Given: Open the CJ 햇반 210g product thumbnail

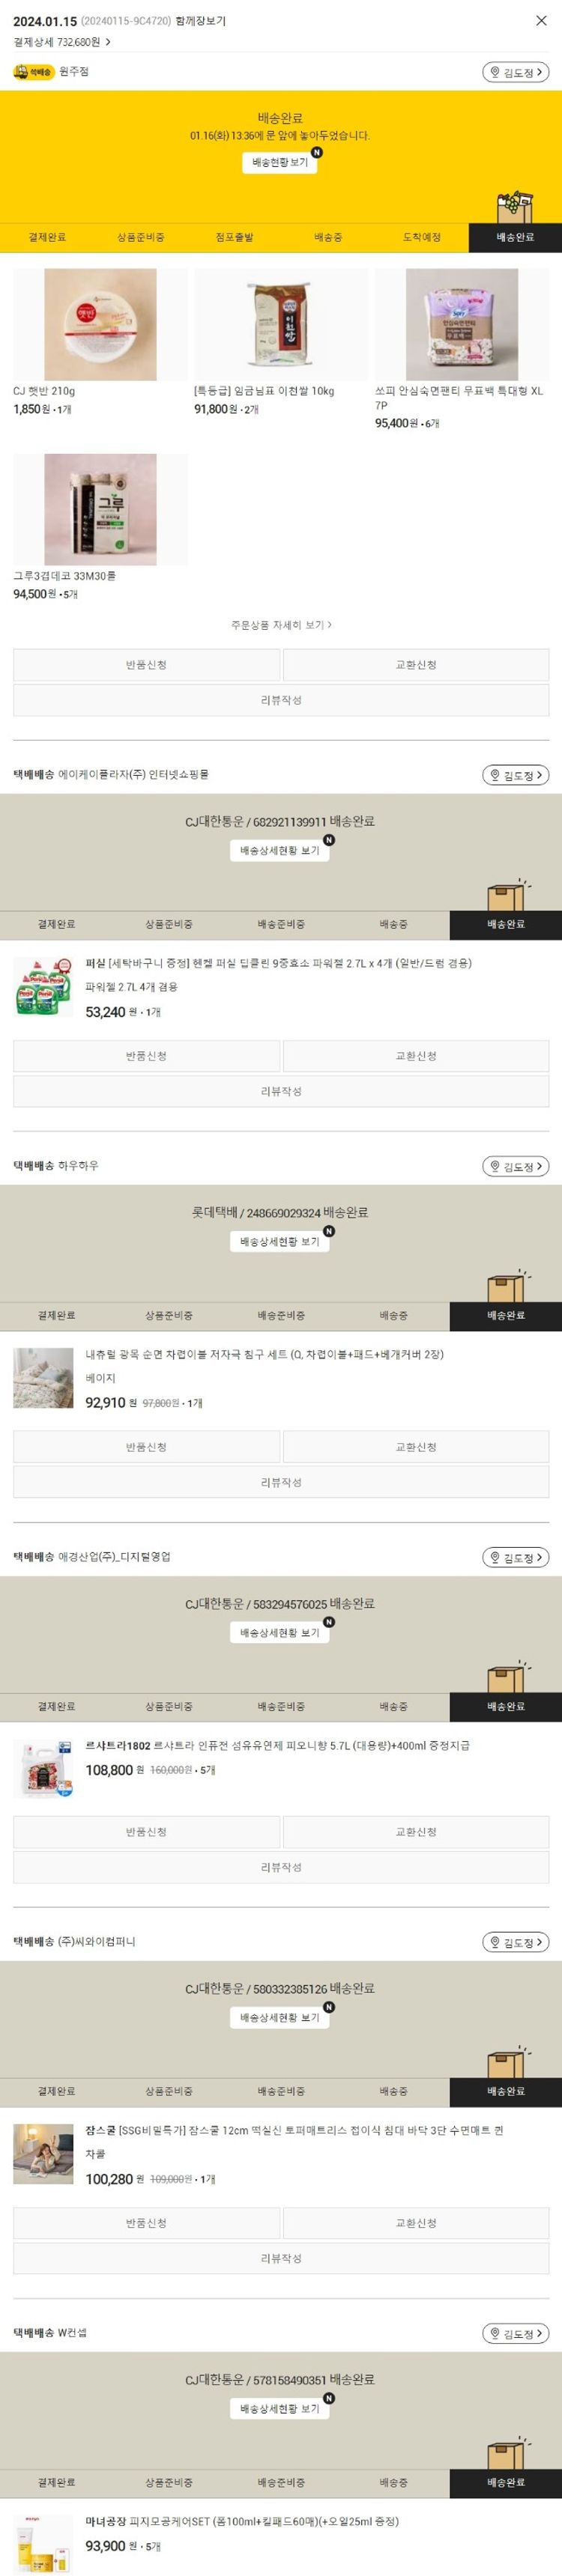Looking at the screenshot, I should pos(100,325).
